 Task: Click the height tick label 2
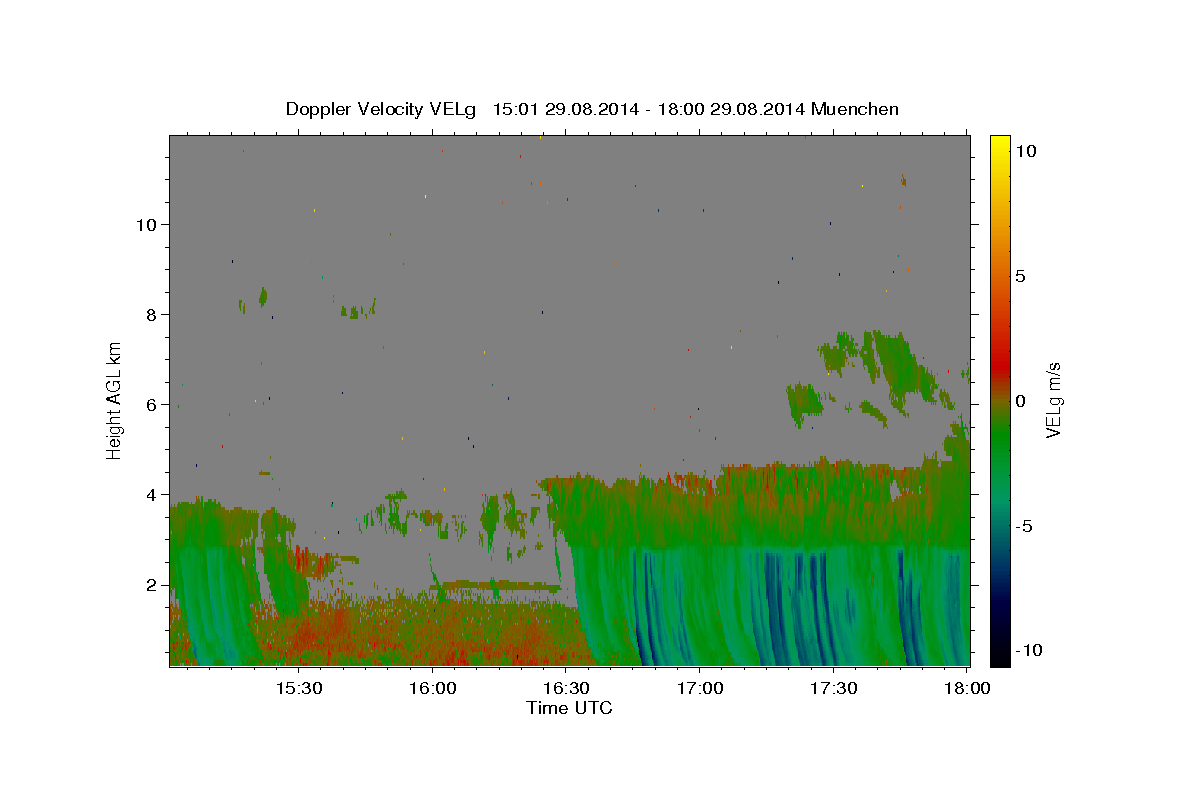coord(152,584)
